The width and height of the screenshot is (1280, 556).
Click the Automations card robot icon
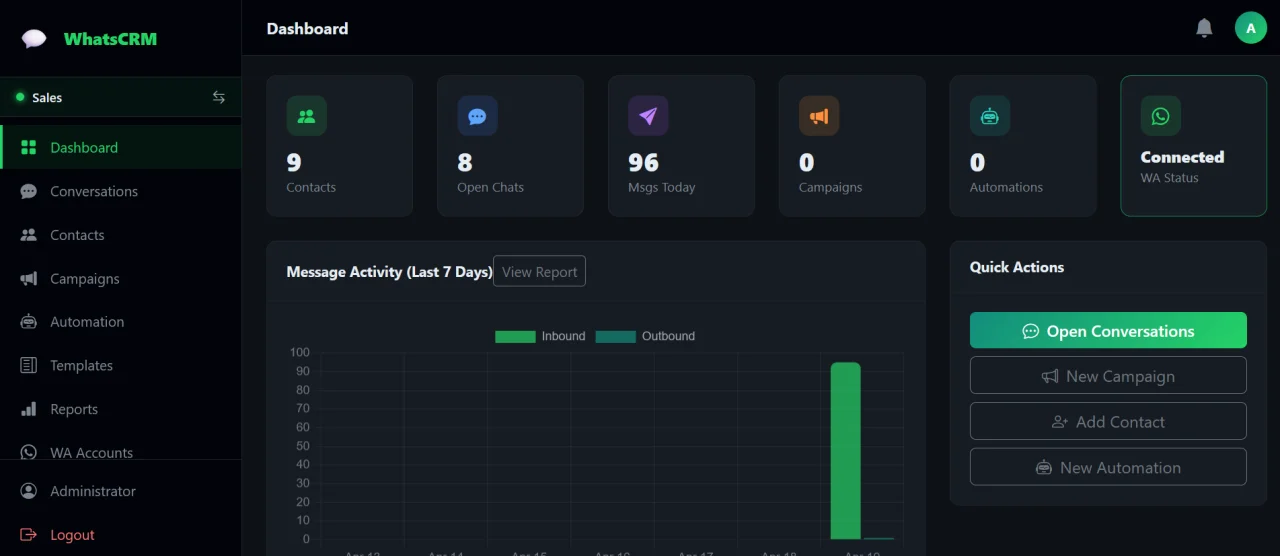[990, 116]
